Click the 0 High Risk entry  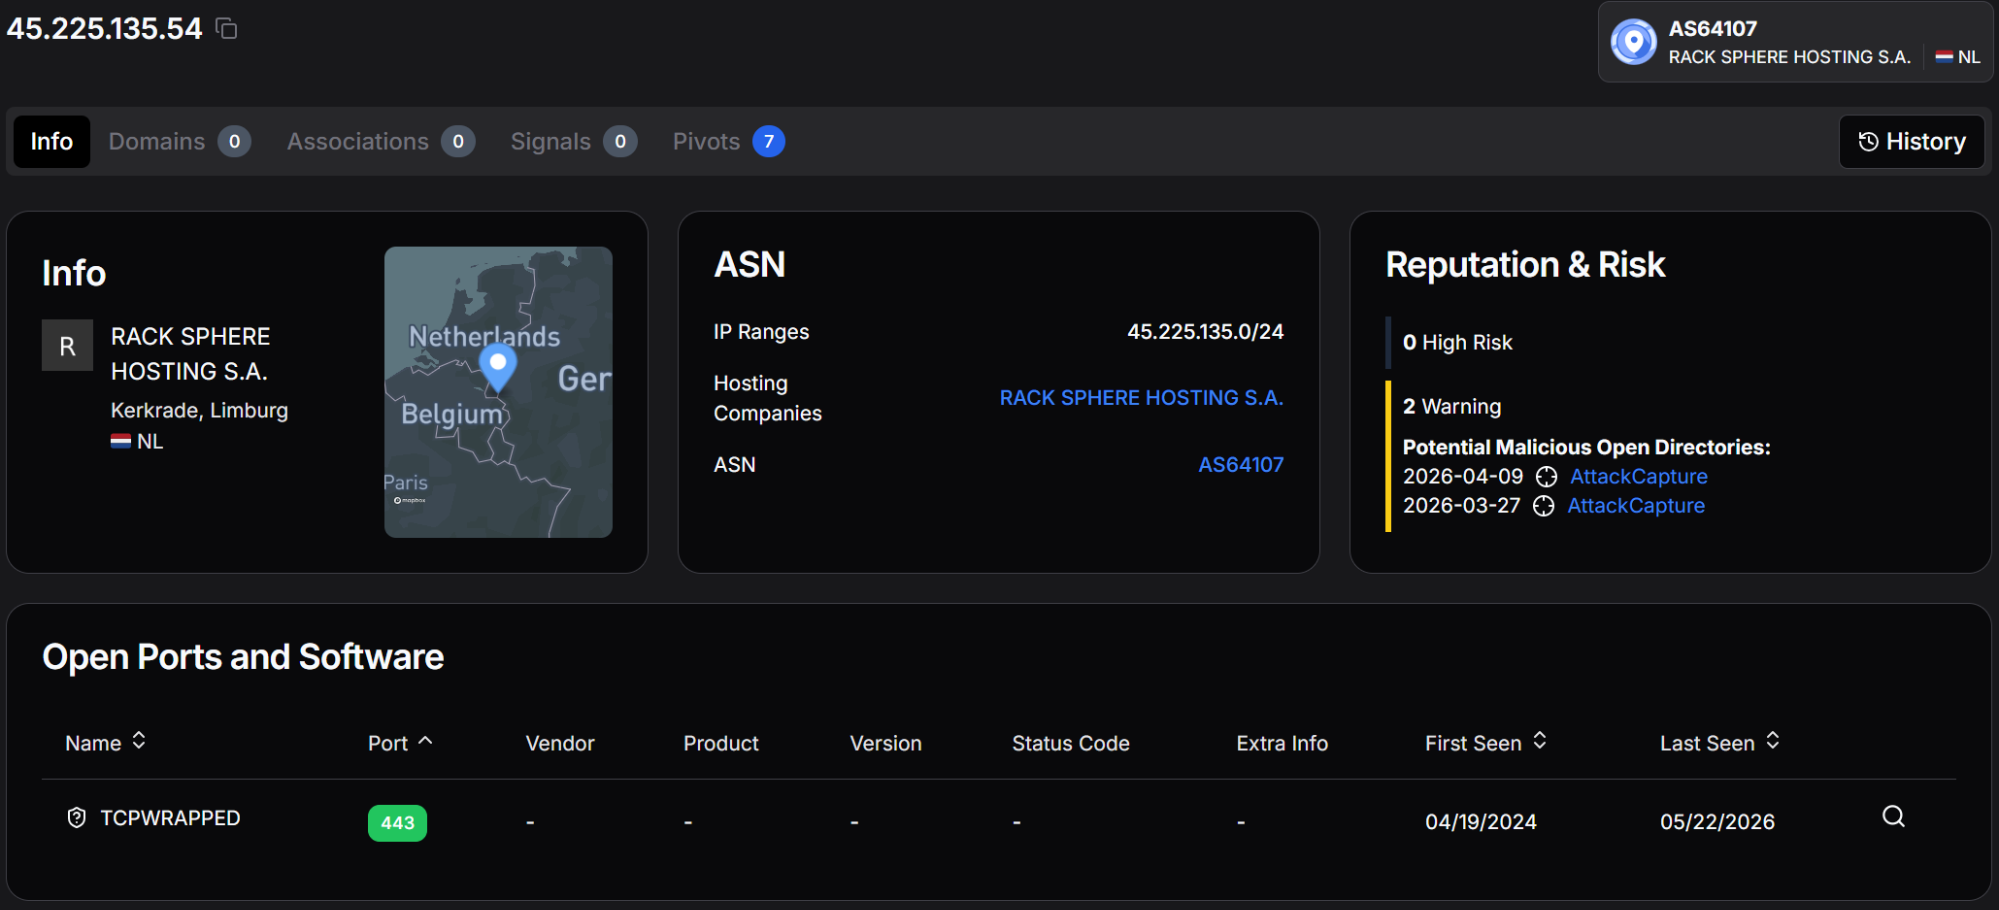[x=1457, y=343]
